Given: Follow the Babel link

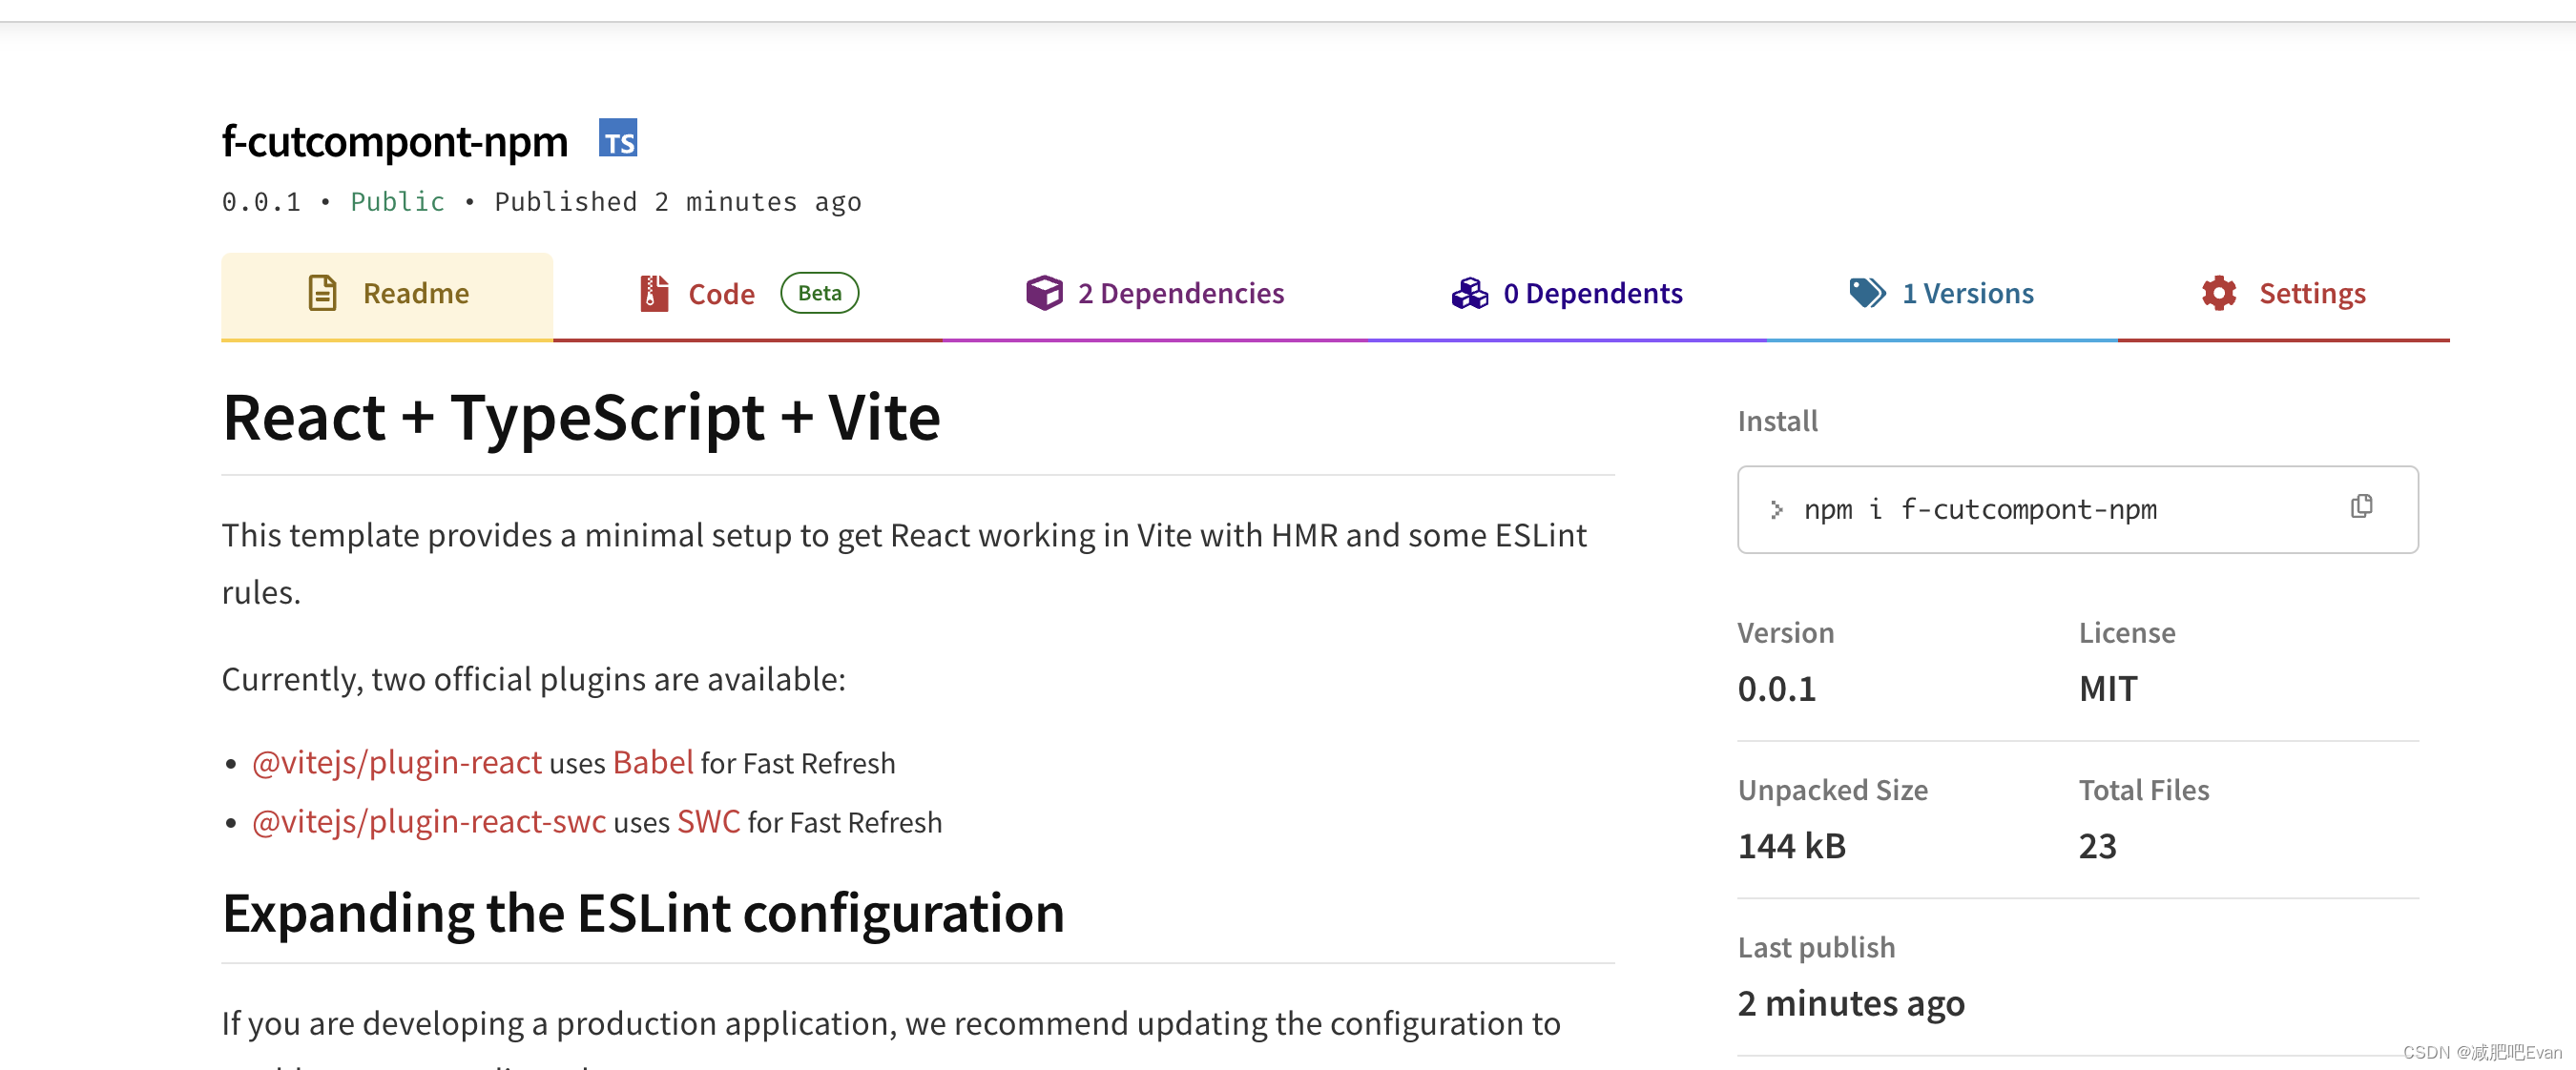Looking at the screenshot, I should (653, 762).
